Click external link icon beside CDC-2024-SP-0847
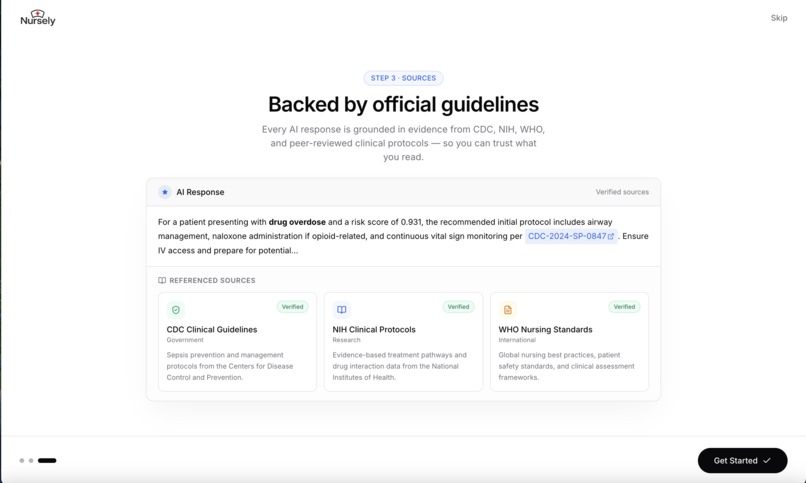This screenshot has width=806, height=483. [611, 236]
